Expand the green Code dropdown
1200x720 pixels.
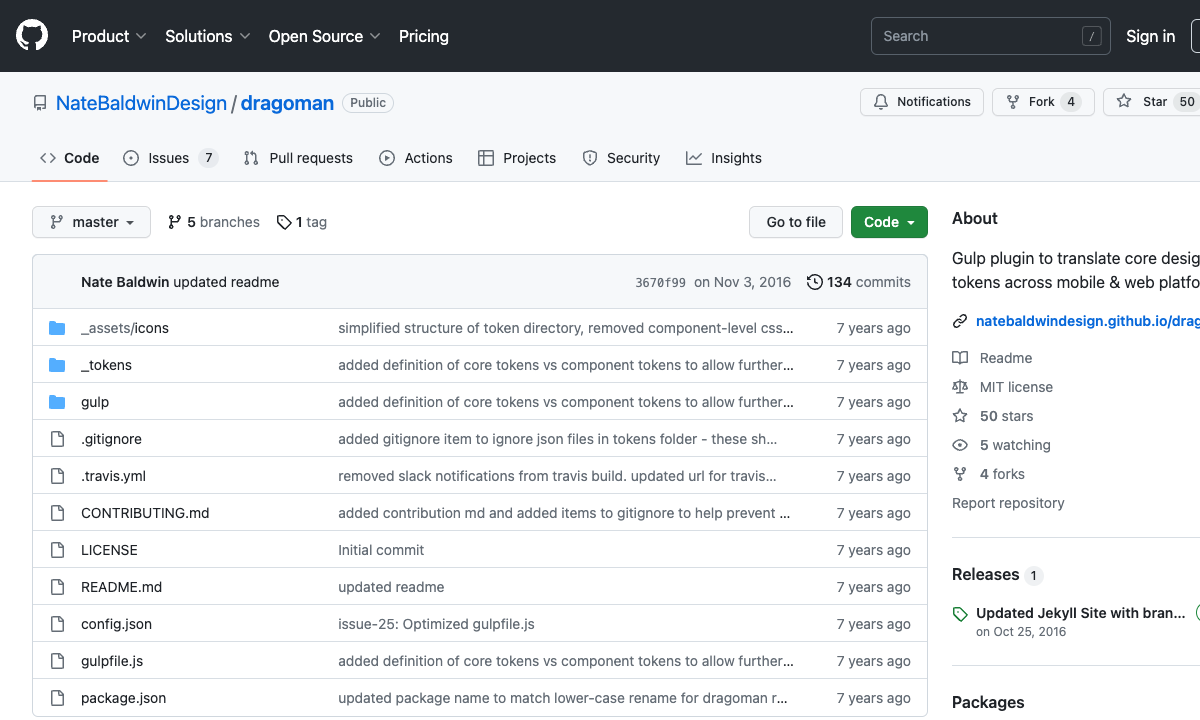[x=889, y=222]
